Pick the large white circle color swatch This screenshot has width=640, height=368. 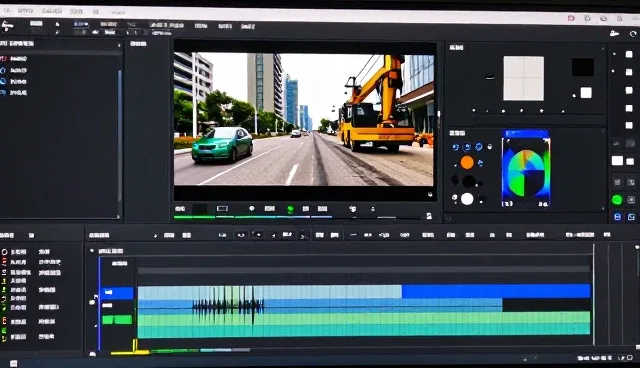click(x=467, y=199)
